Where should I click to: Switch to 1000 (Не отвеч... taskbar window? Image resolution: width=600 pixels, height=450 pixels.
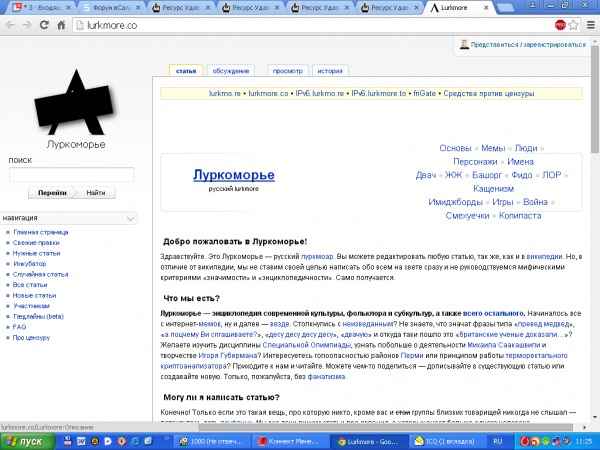pos(212,442)
